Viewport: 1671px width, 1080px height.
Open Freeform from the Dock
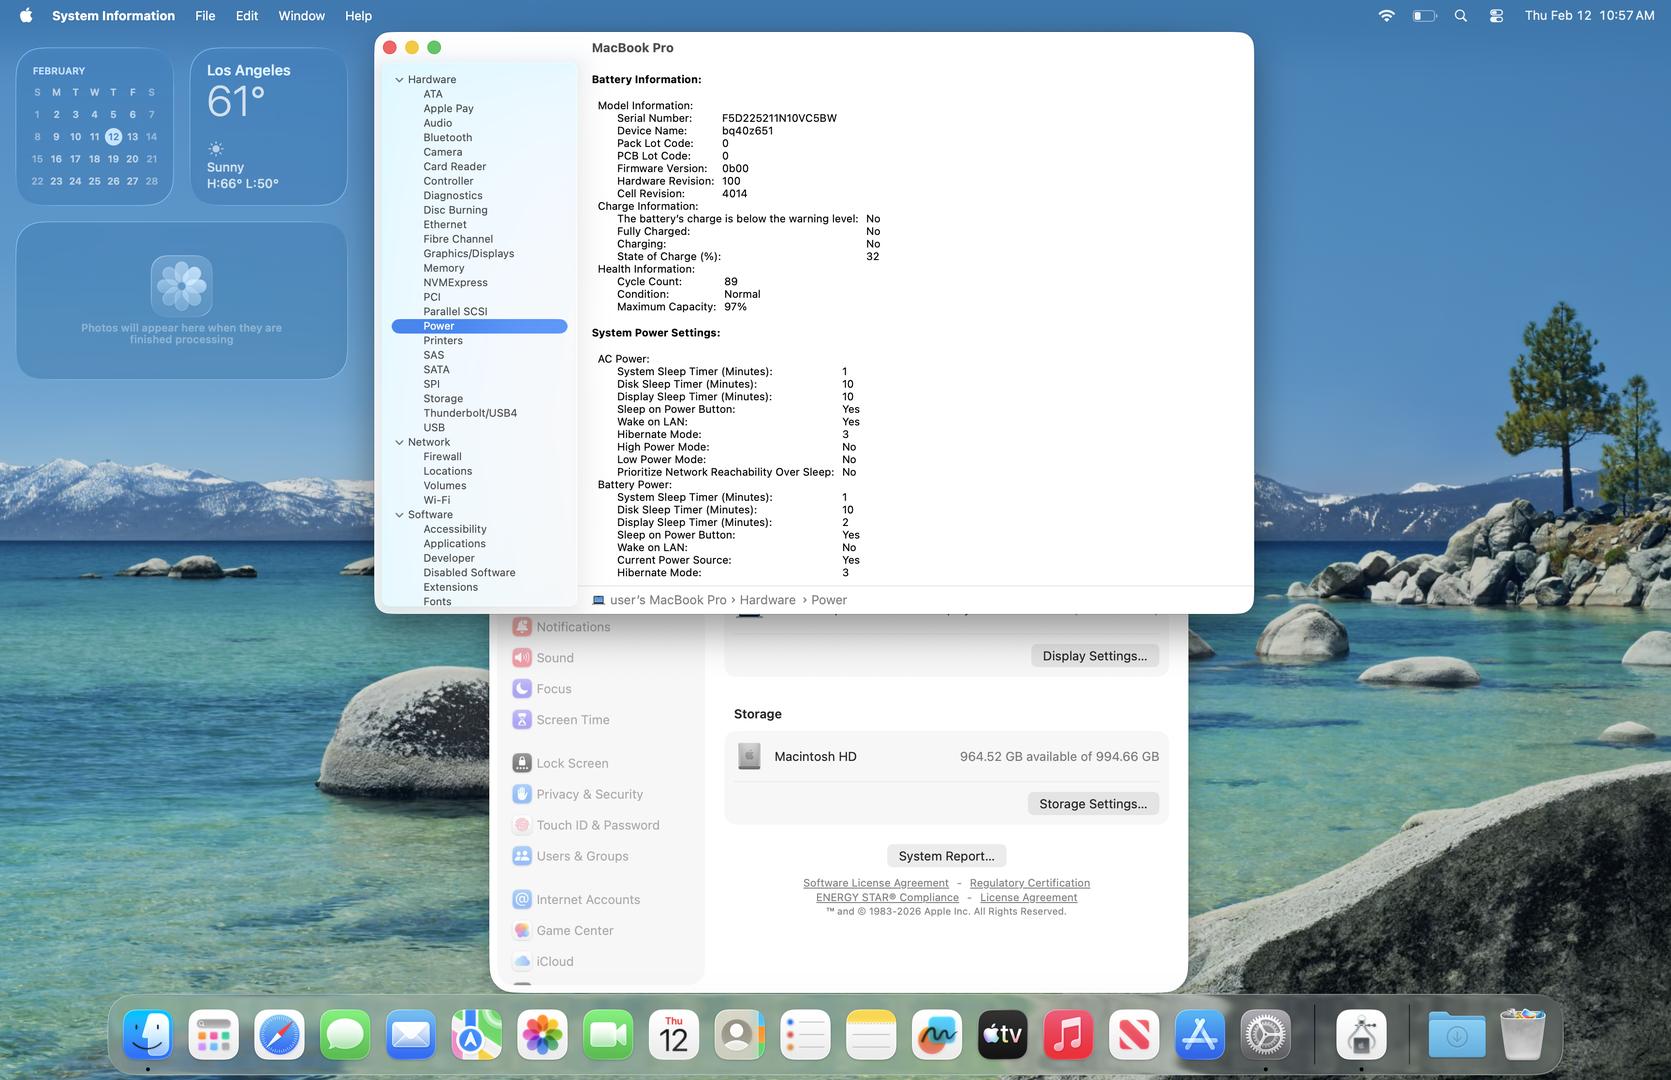(936, 1035)
